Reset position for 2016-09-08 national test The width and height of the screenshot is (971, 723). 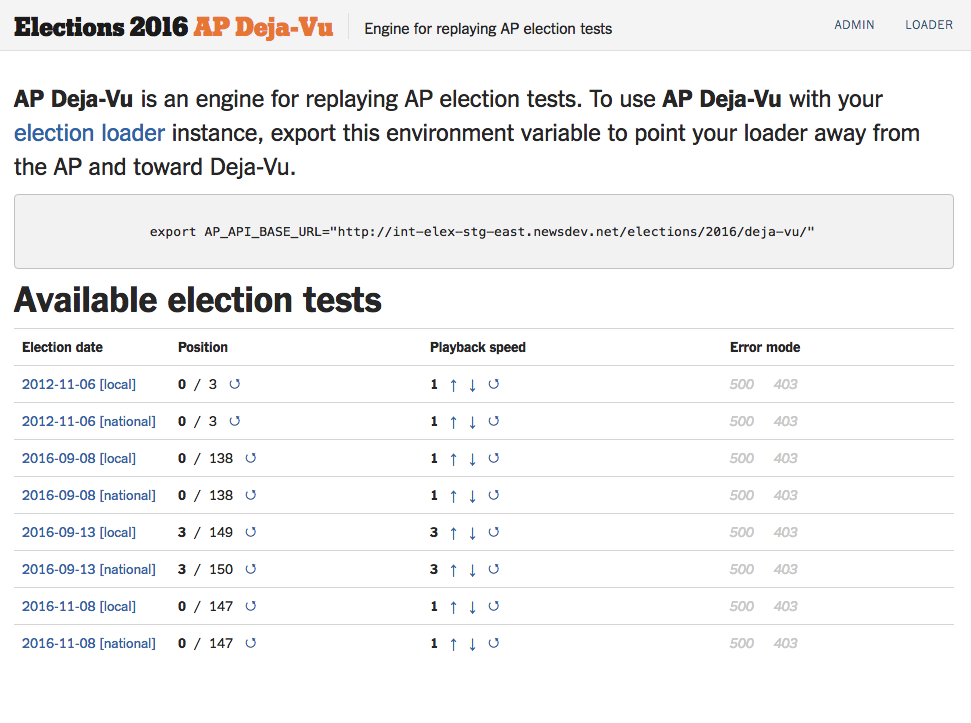[x=251, y=495]
